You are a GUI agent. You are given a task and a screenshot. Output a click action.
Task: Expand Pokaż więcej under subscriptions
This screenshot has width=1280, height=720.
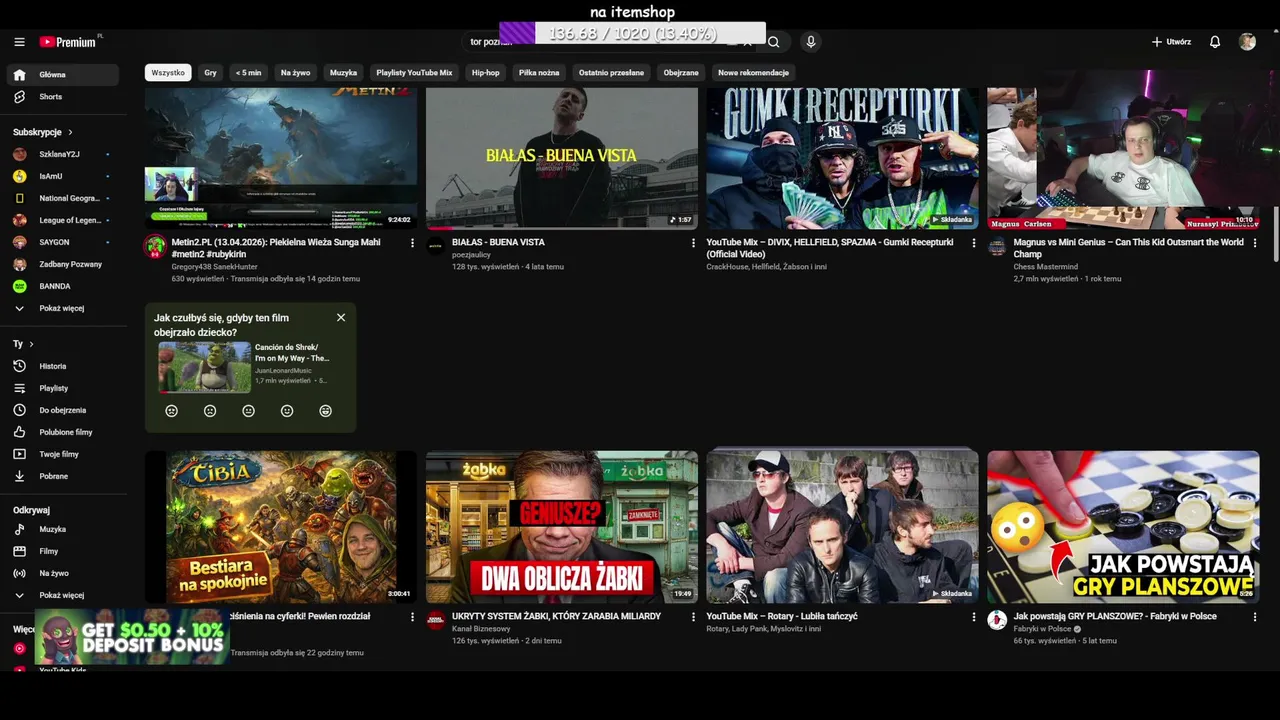coord(63,308)
